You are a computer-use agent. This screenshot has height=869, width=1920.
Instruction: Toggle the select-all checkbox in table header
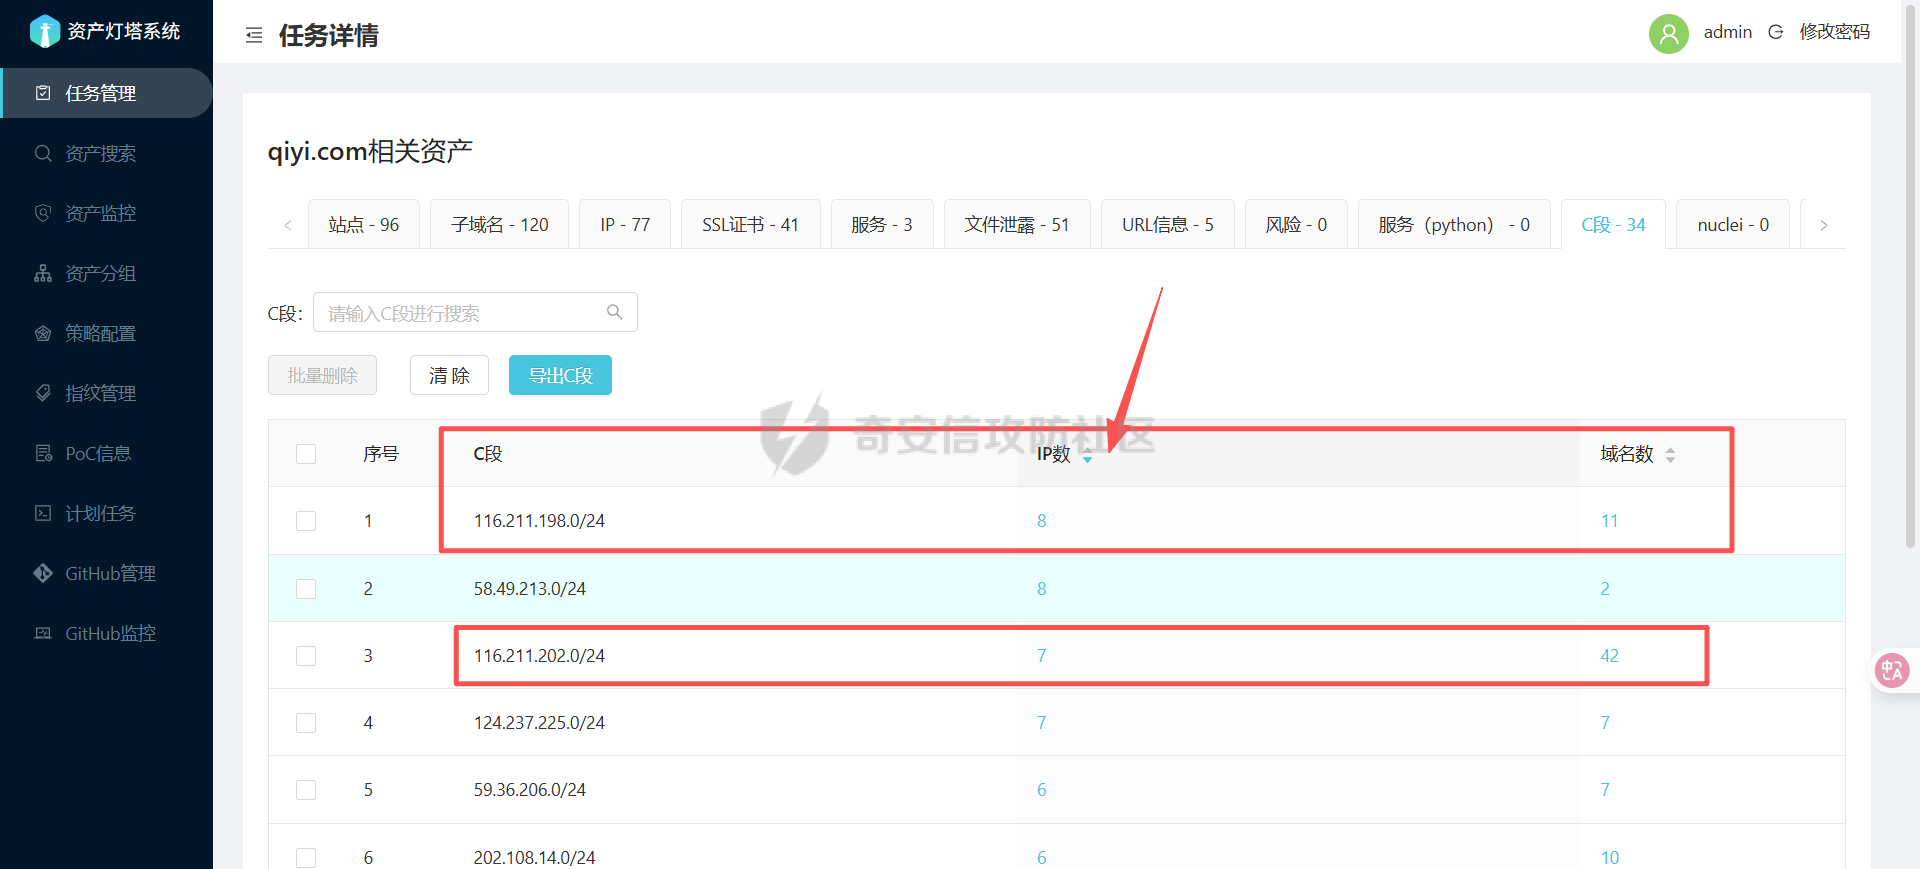[x=306, y=454]
